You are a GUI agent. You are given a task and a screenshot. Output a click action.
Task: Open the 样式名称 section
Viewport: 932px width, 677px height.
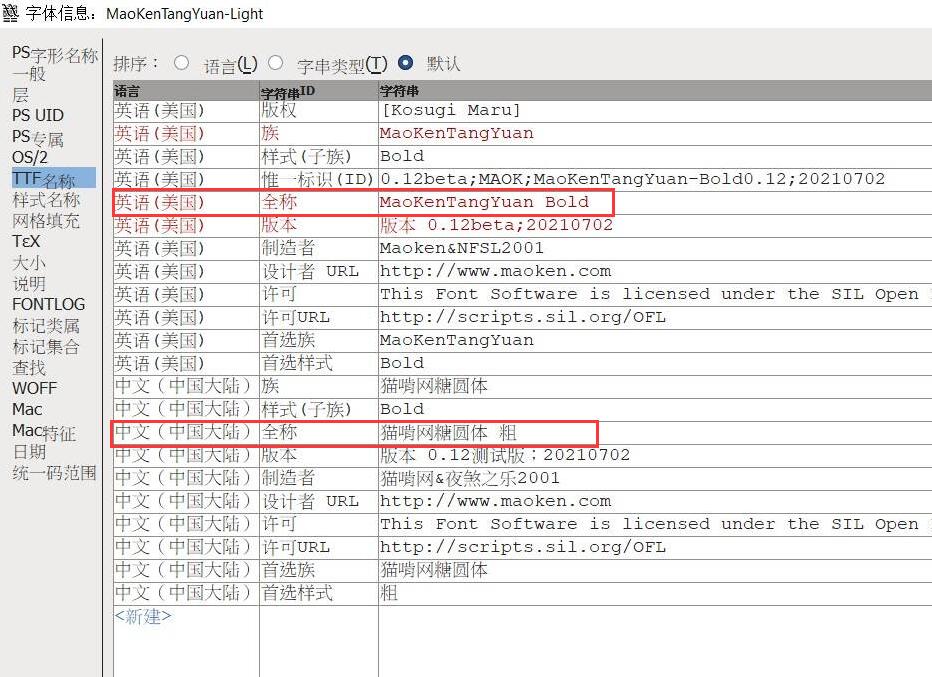tap(46, 200)
